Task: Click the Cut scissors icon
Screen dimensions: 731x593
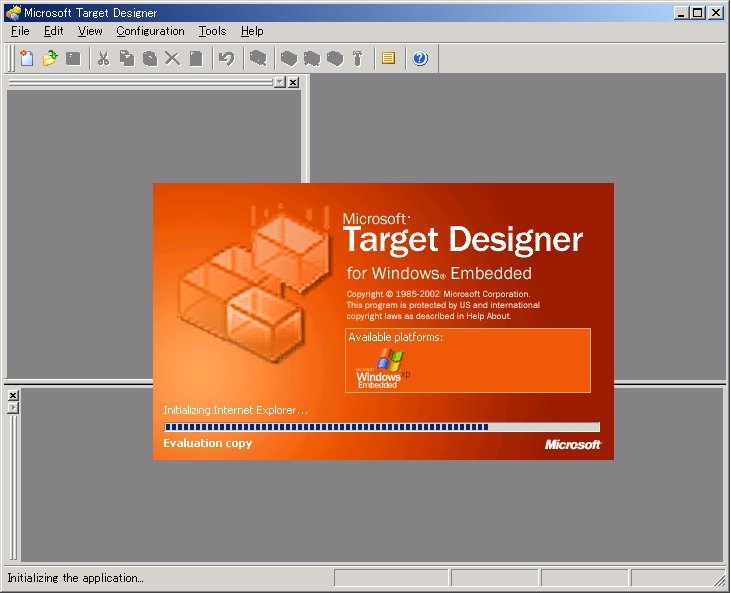Action: pos(103,58)
